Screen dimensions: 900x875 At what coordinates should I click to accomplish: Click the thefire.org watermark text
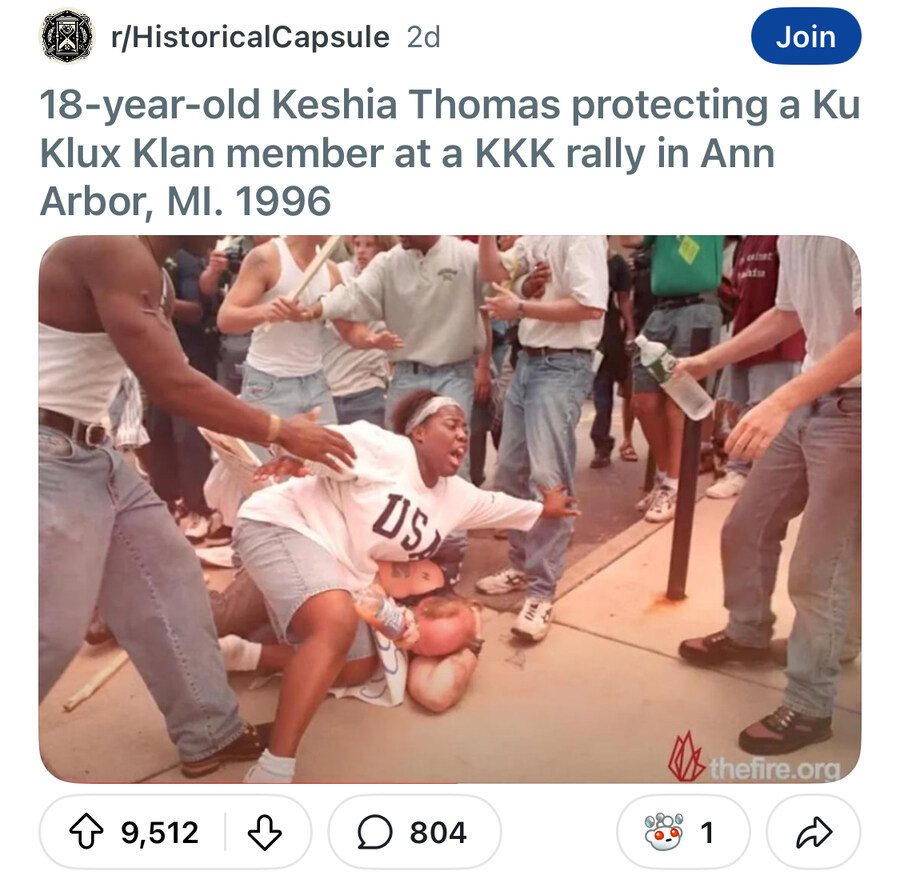pyautogui.click(x=775, y=768)
